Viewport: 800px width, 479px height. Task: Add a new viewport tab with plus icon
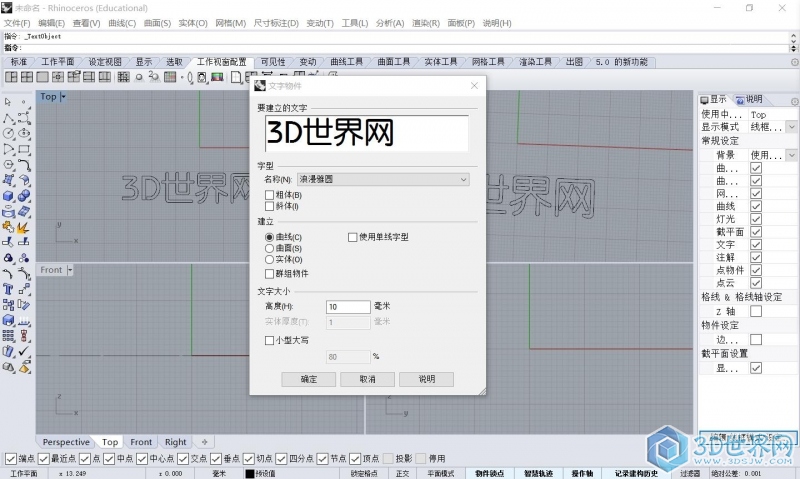pos(205,442)
